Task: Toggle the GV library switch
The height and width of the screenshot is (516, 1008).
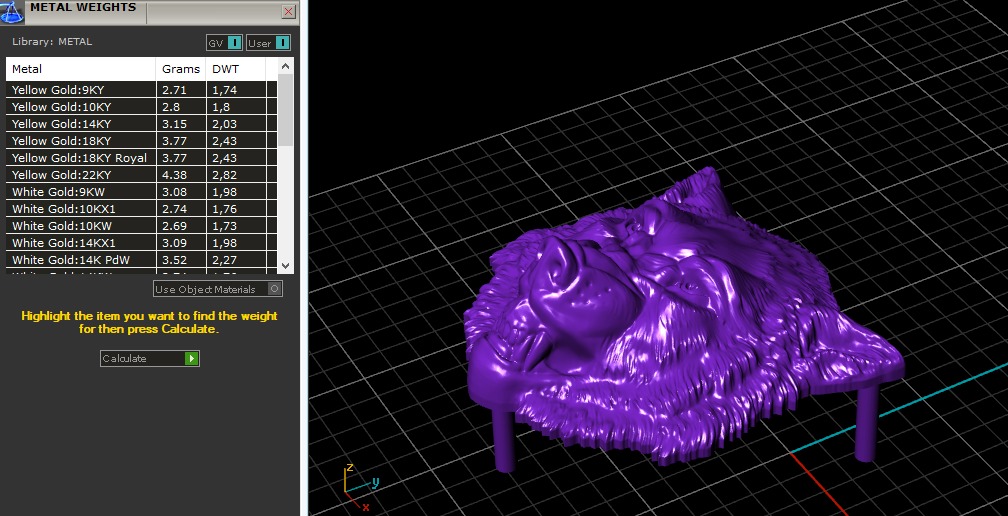Action: click(224, 43)
